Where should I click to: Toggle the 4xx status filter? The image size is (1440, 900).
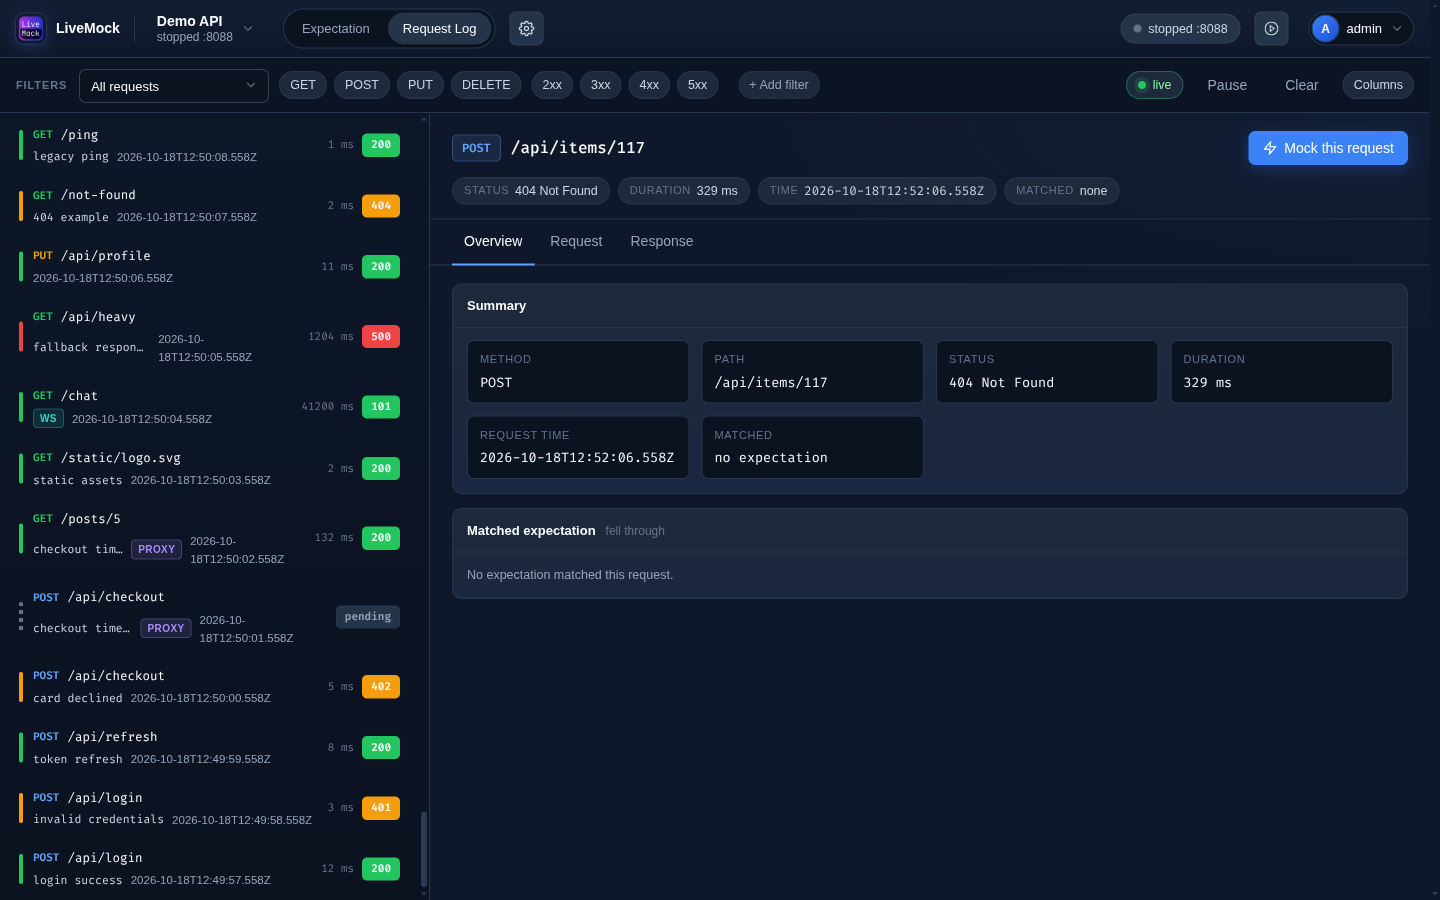[649, 85]
